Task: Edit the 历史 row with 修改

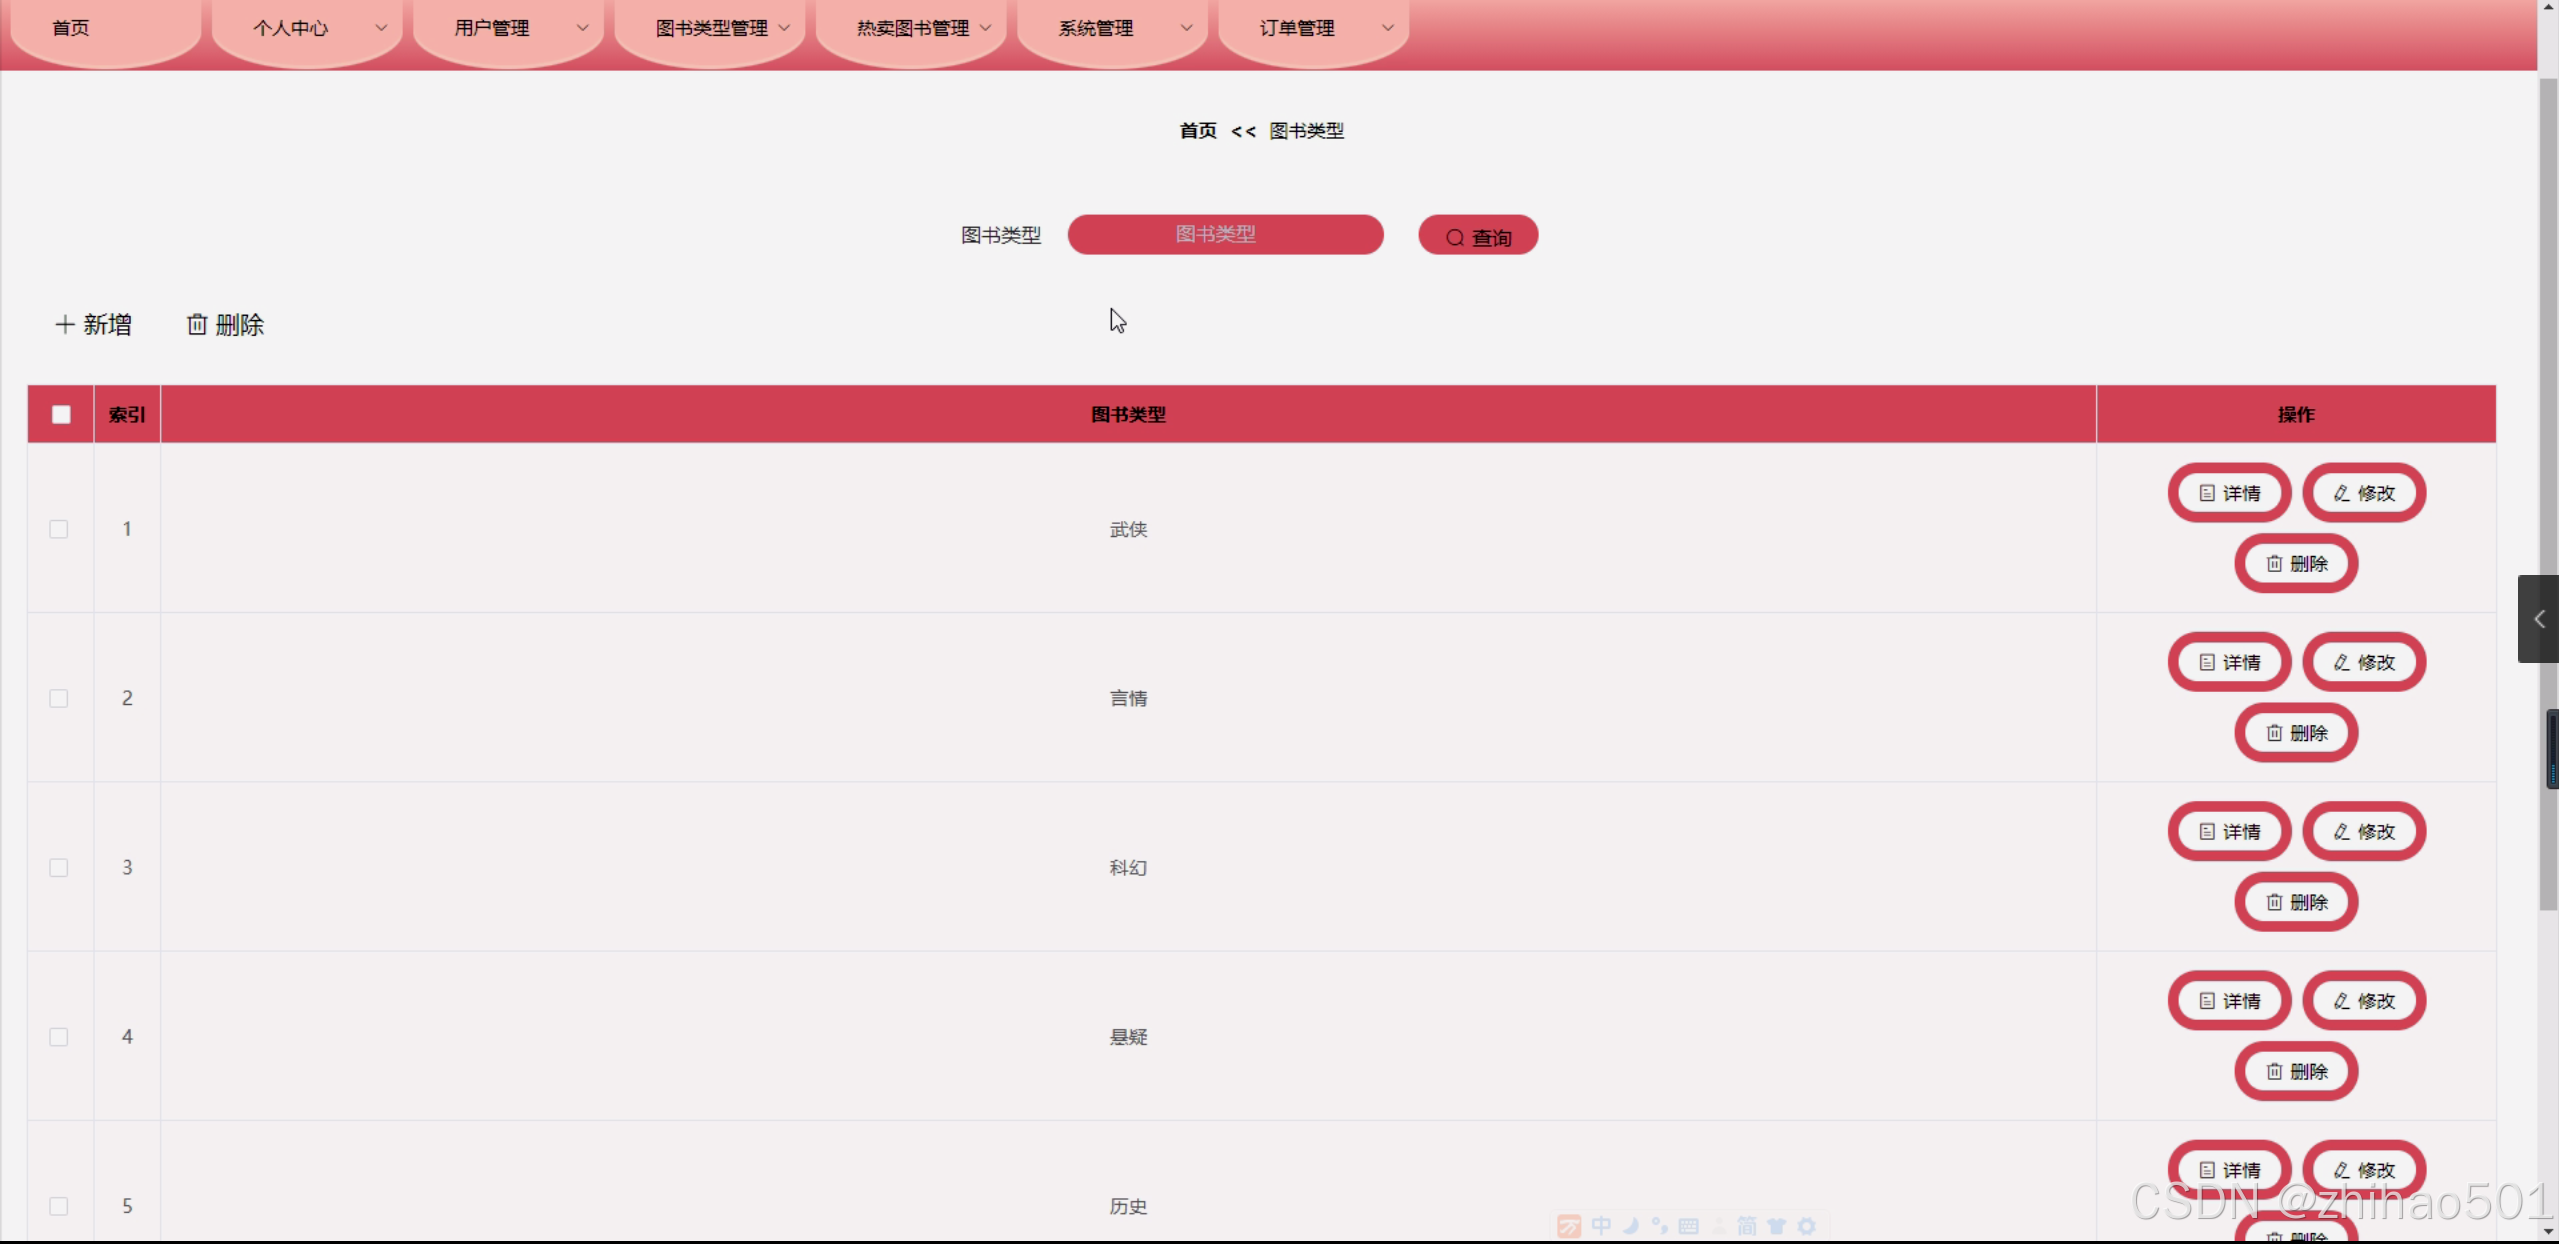Action: (x=2363, y=1169)
